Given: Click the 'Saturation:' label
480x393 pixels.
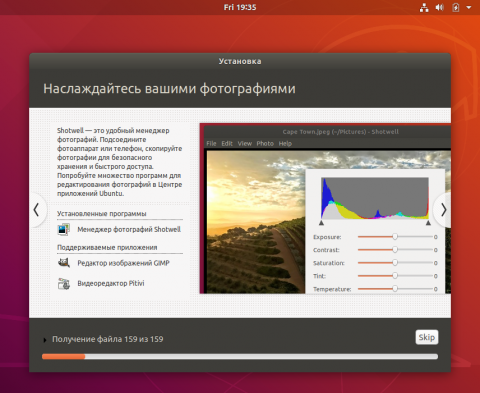Looking at the screenshot, I should click(x=329, y=263).
